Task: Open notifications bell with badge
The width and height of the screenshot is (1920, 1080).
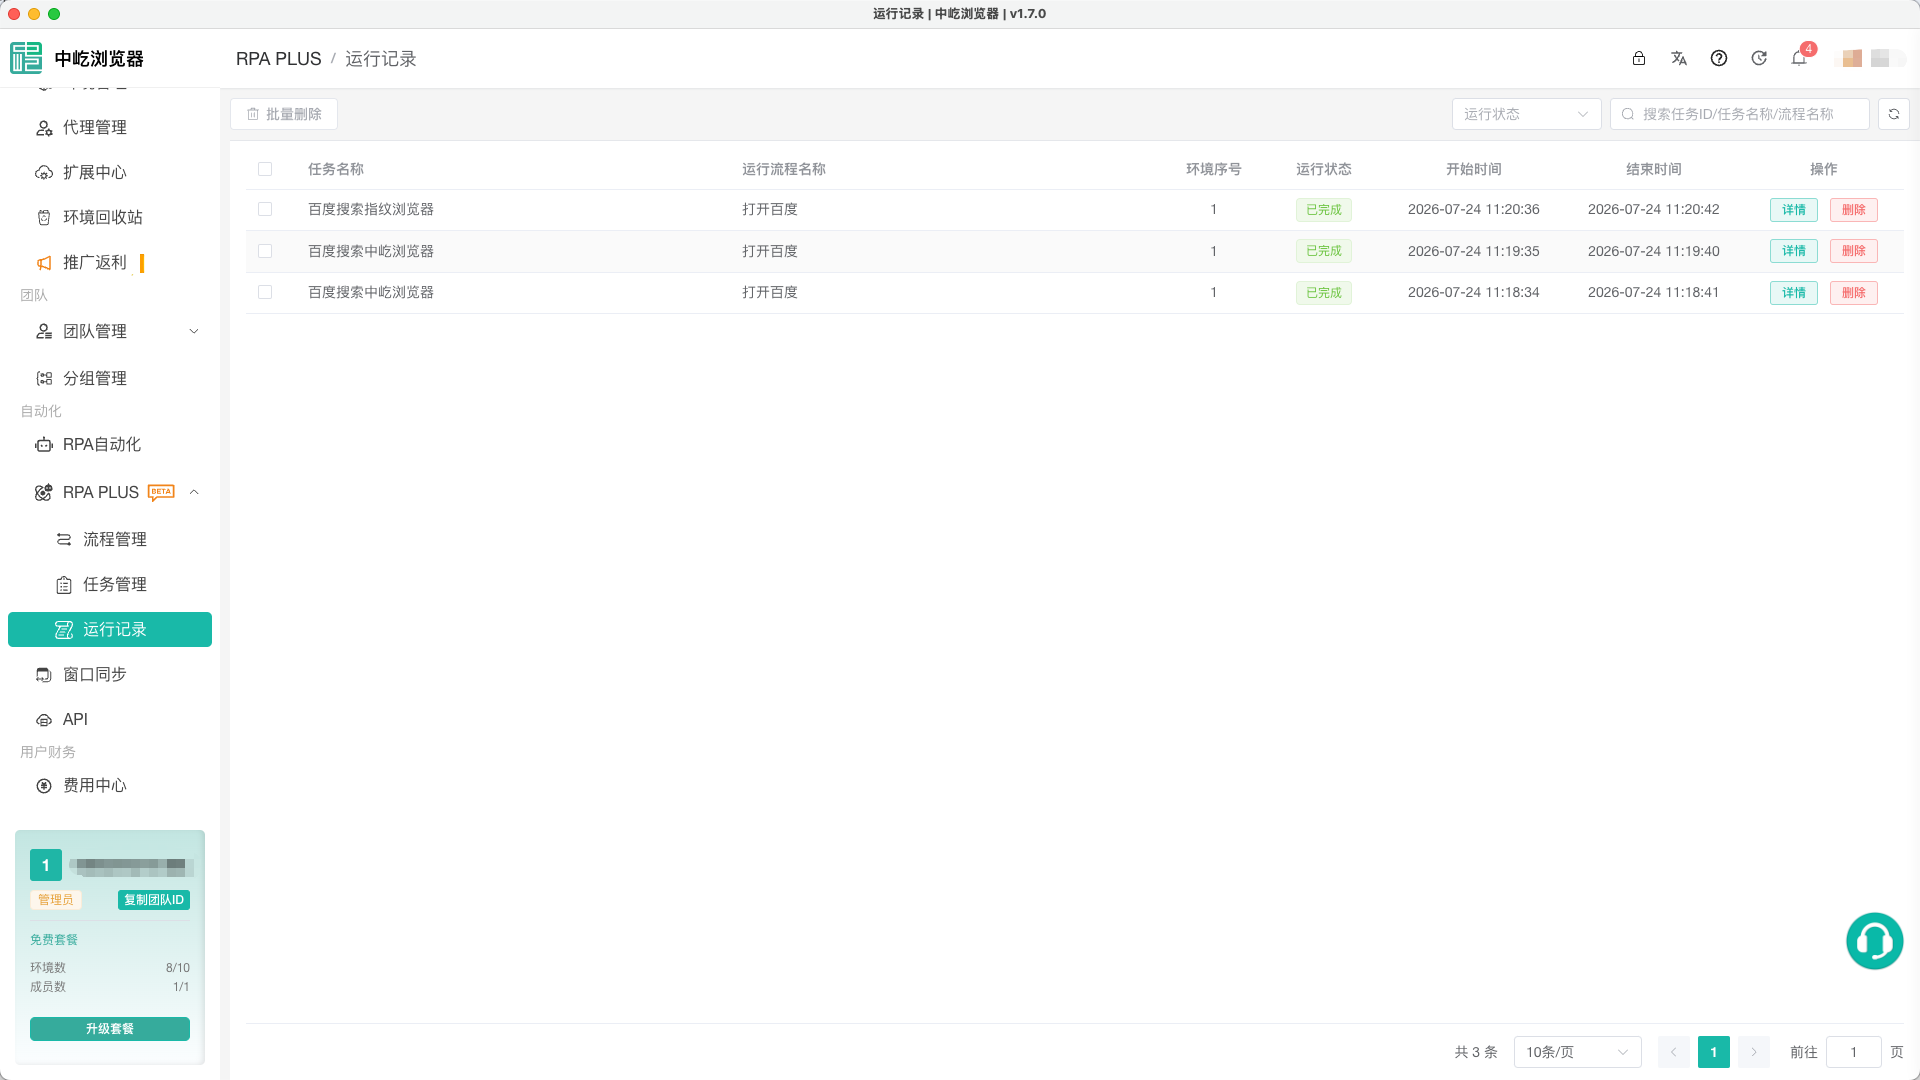Action: pyautogui.click(x=1799, y=58)
